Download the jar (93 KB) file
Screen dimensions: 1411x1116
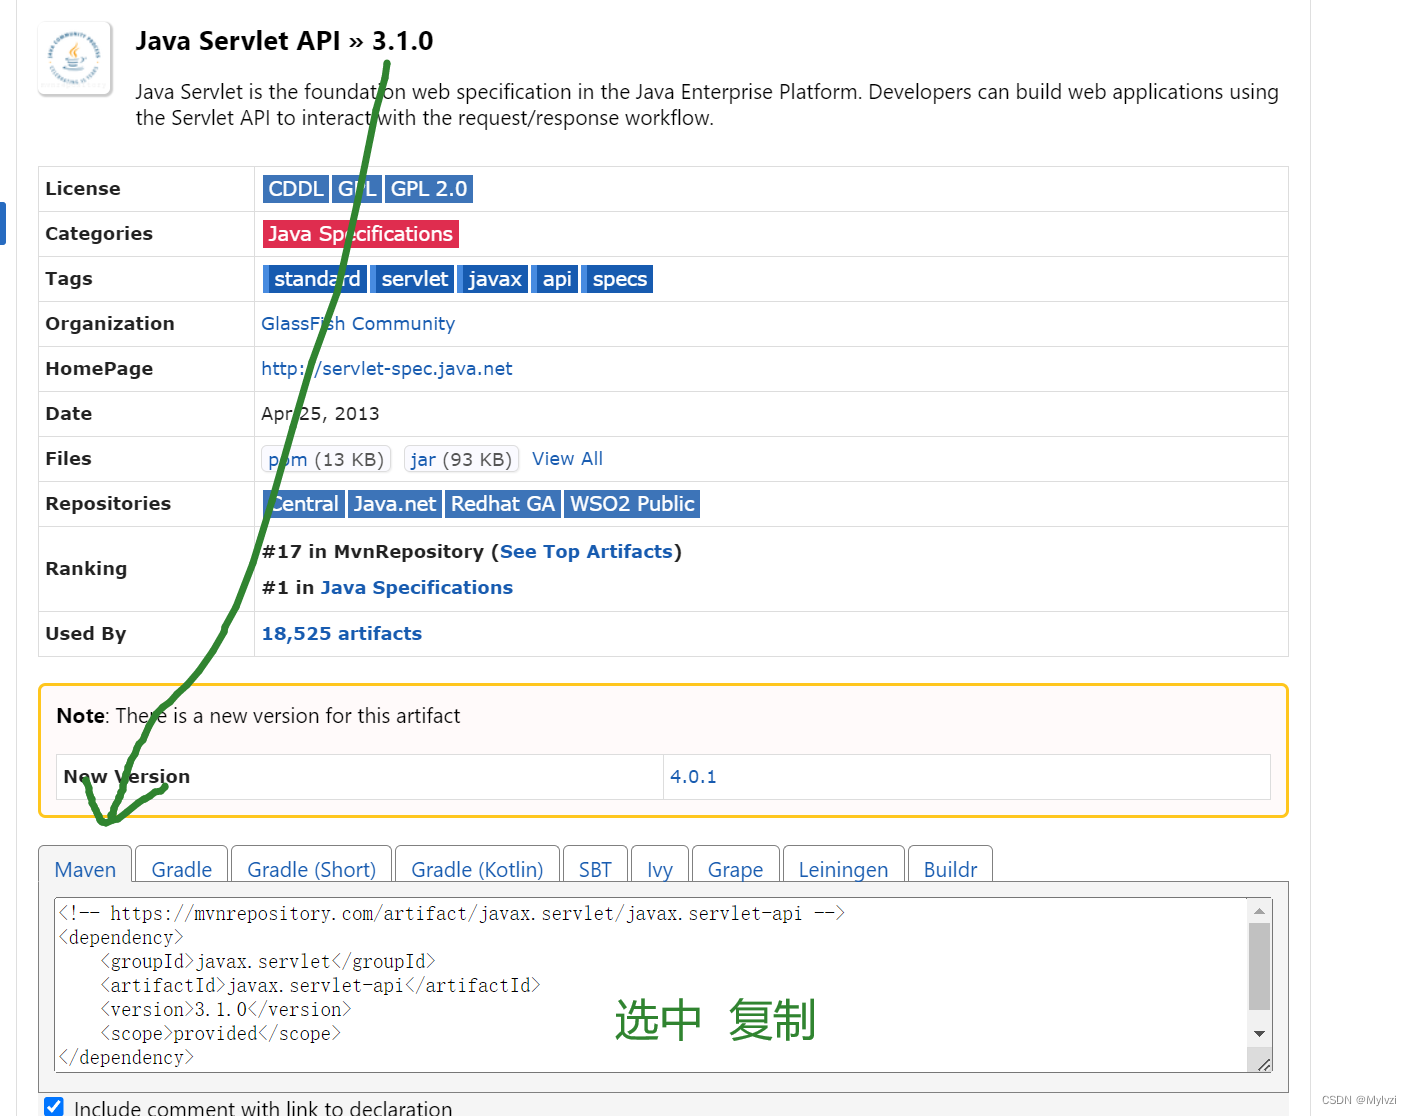coord(461,459)
